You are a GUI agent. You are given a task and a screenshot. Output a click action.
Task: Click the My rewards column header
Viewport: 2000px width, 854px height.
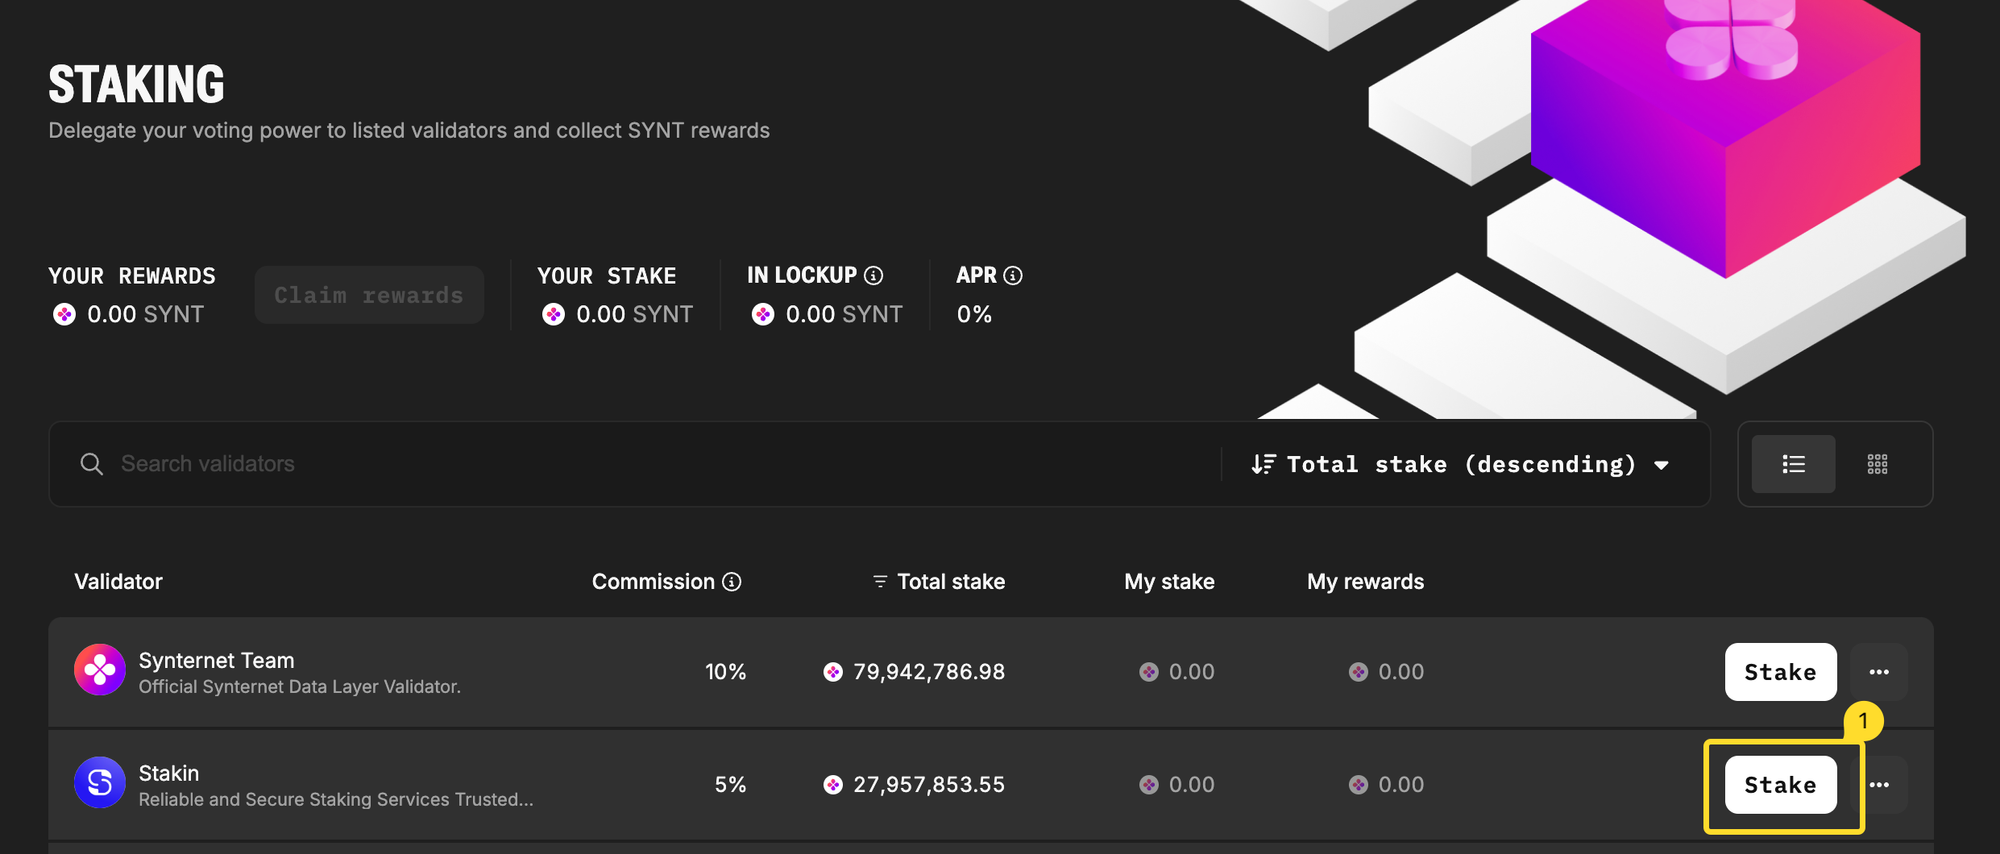click(x=1365, y=582)
